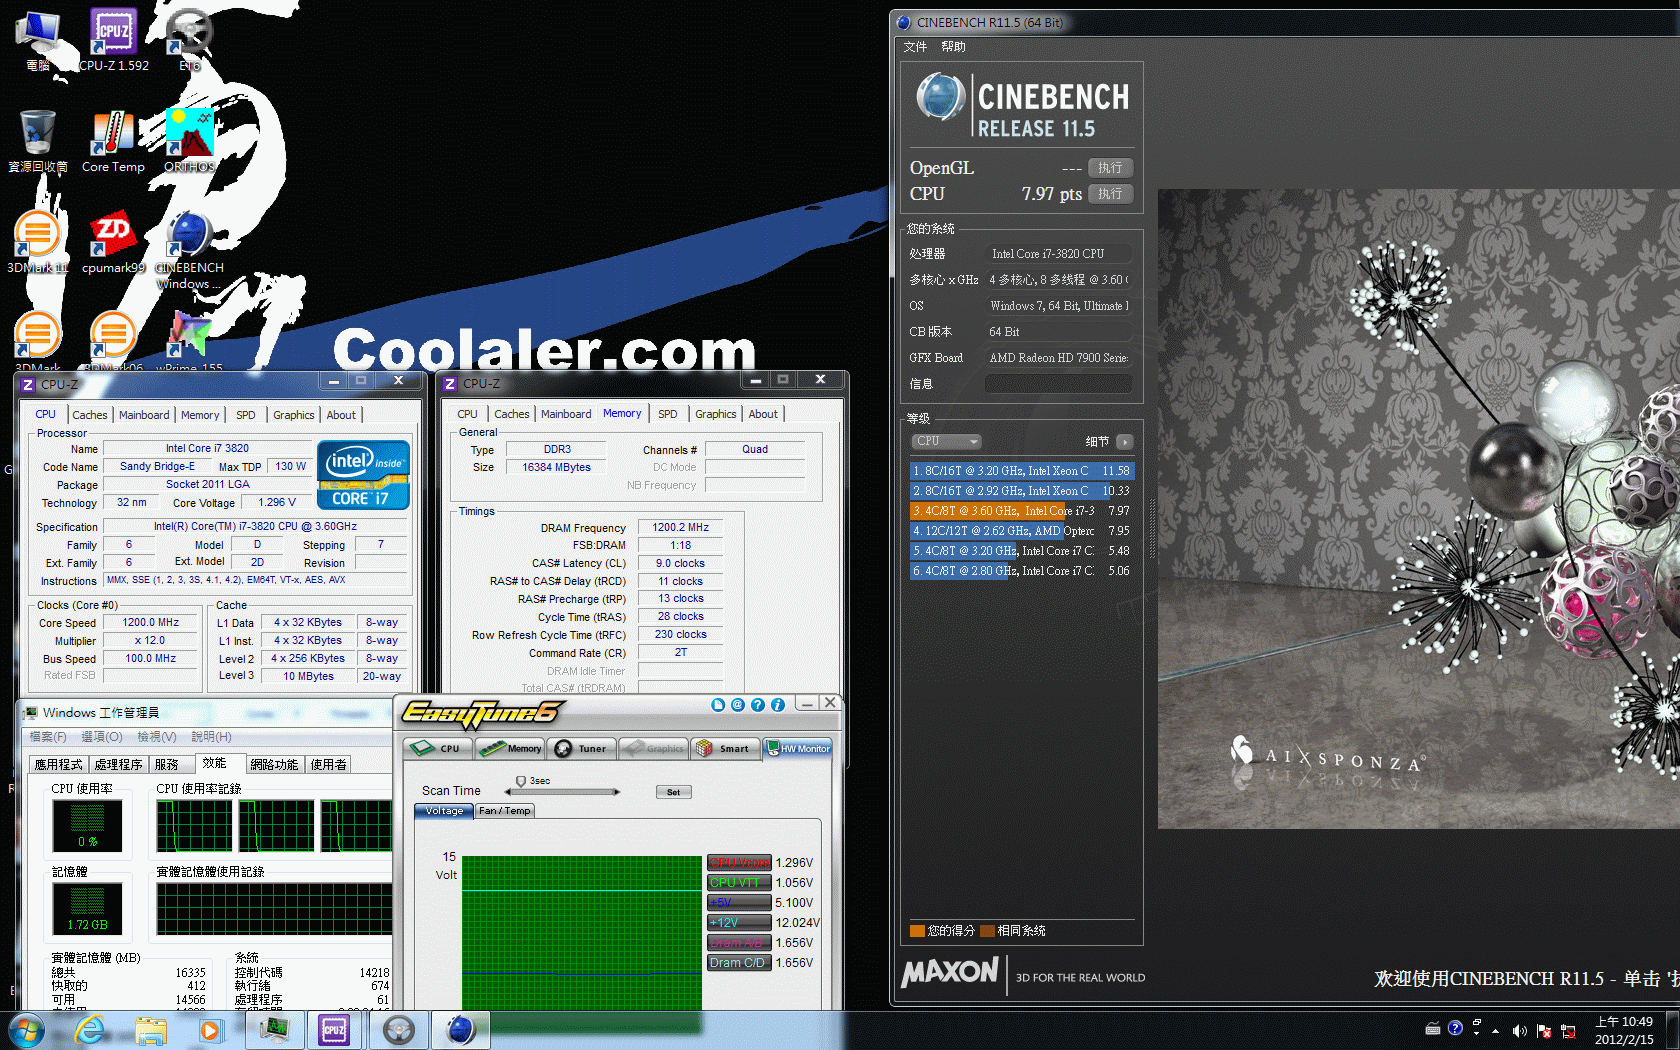Switch to Task Manager taskbar button
Image resolution: width=1680 pixels, height=1050 pixels.
tap(273, 1030)
